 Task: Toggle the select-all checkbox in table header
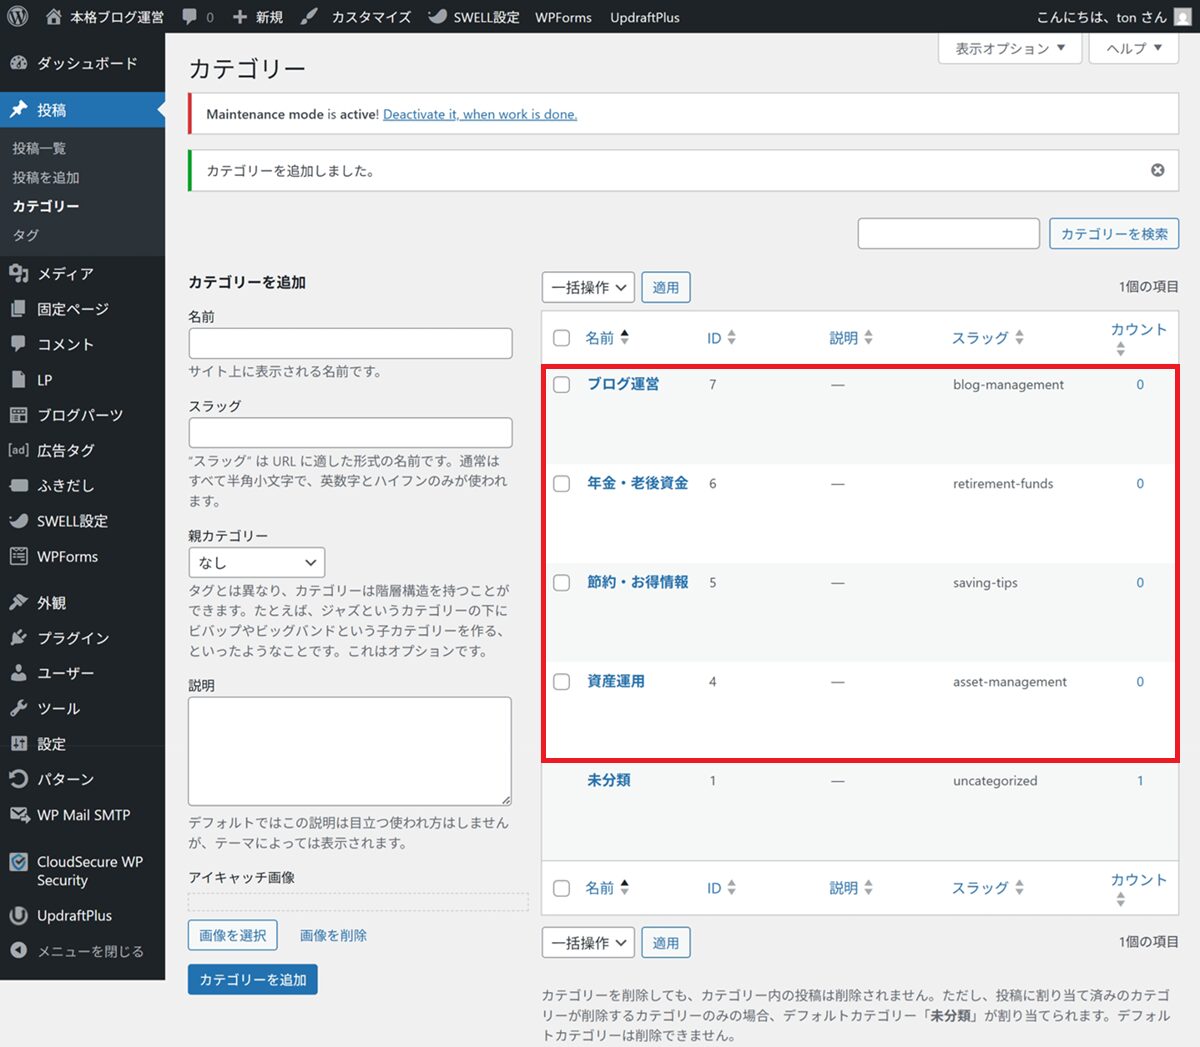click(562, 338)
